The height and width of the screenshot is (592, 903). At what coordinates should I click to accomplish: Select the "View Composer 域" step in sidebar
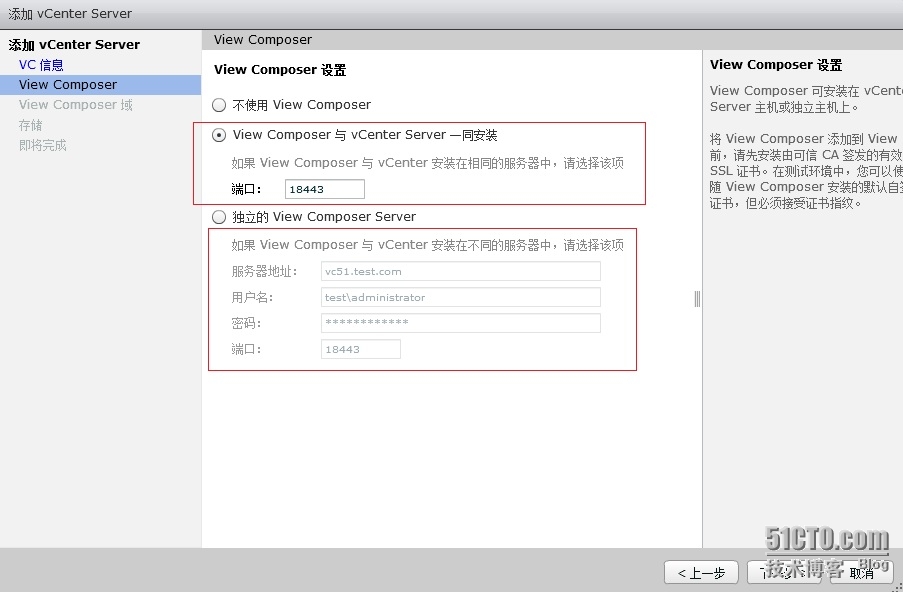[x=75, y=105]
